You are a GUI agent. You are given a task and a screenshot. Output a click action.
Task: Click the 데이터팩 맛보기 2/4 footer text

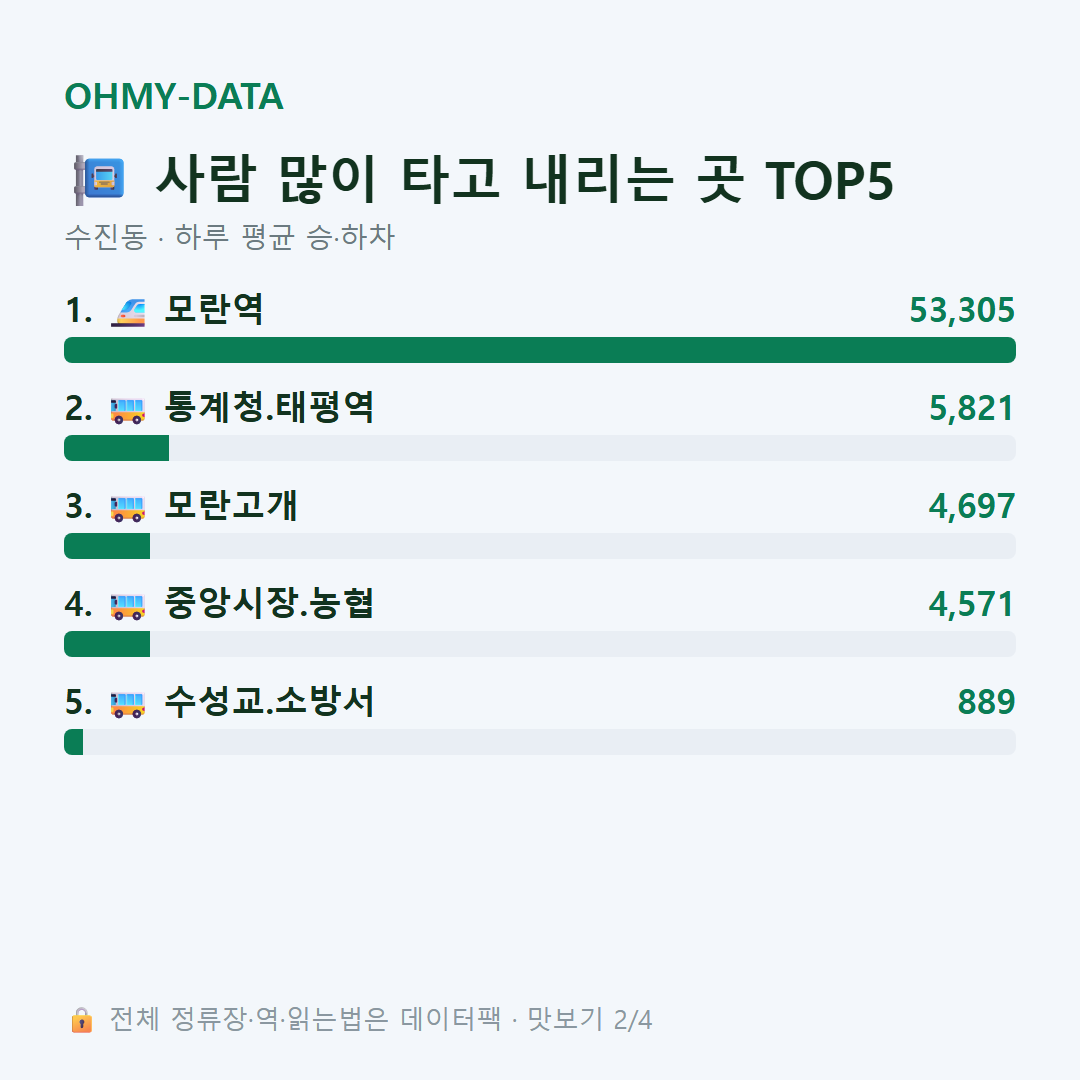coord(526,1019)
